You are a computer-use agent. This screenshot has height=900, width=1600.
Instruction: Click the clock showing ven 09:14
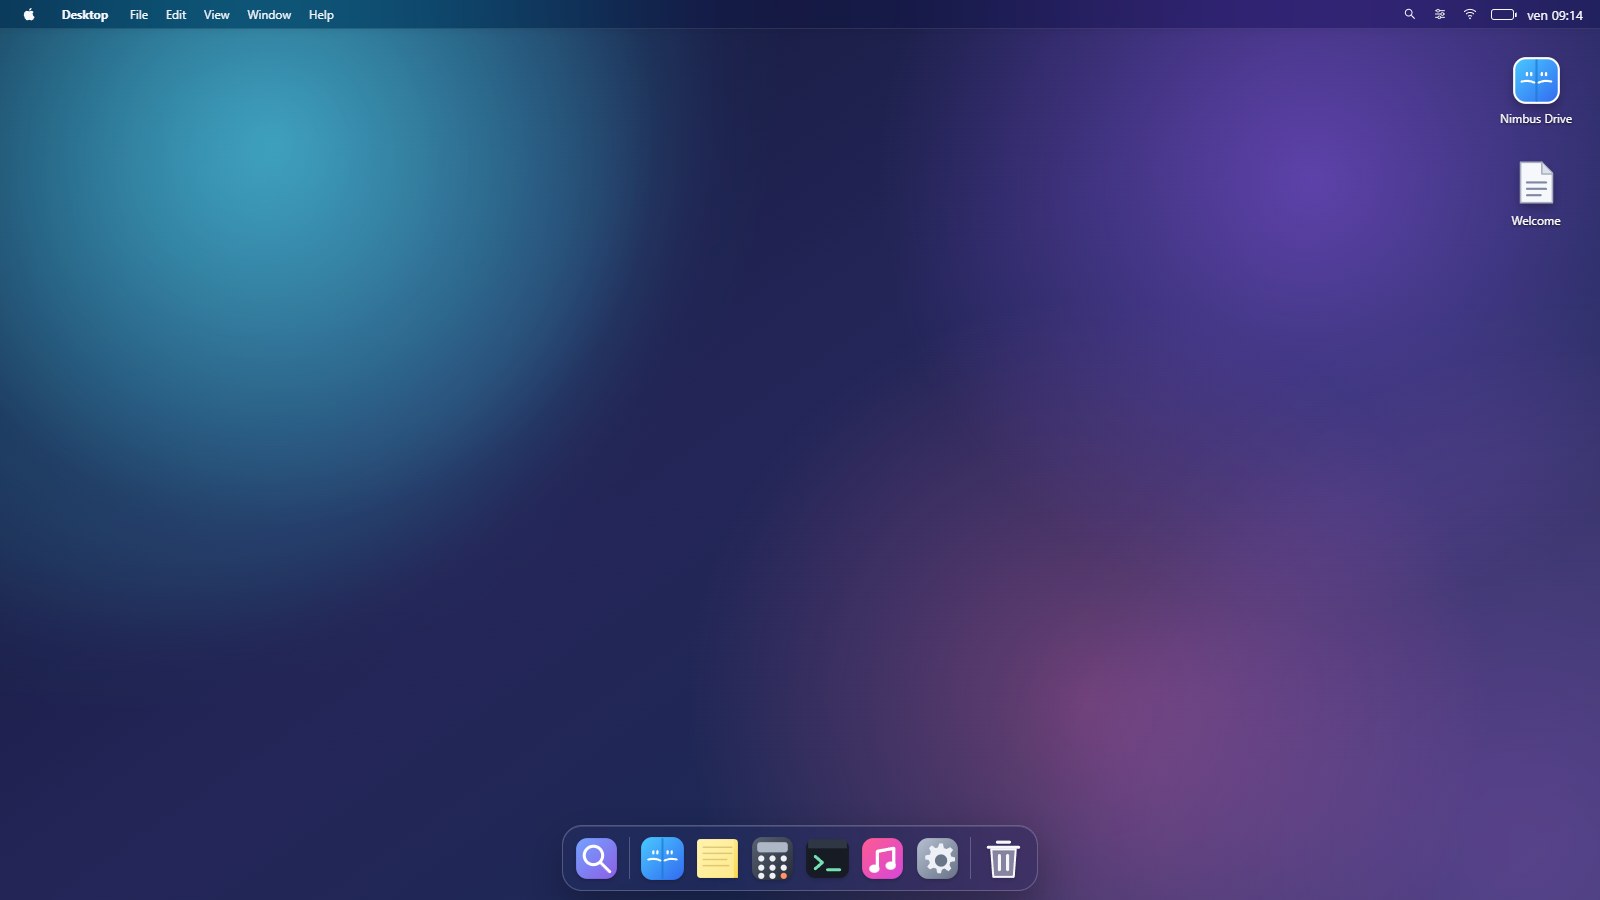[1555, 15]
